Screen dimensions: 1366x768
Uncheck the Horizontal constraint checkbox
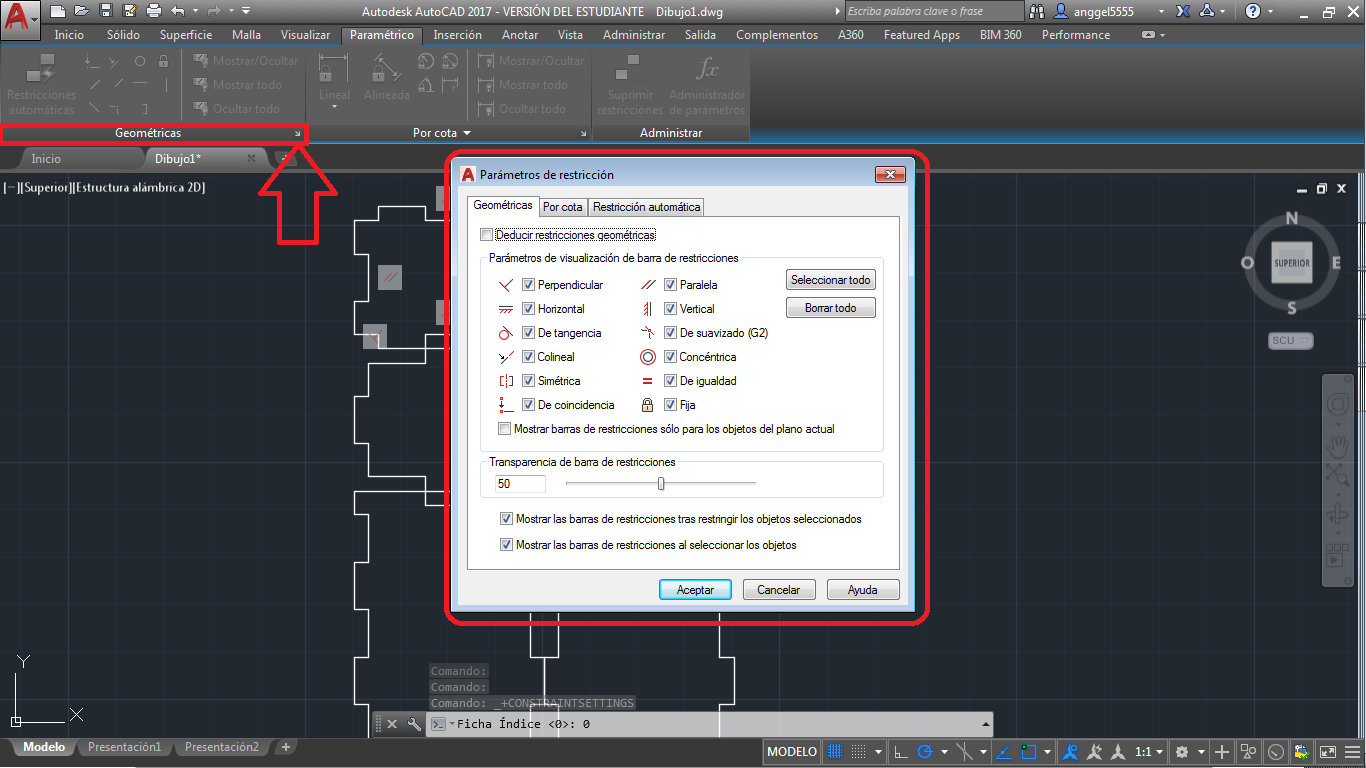point(529,309)
